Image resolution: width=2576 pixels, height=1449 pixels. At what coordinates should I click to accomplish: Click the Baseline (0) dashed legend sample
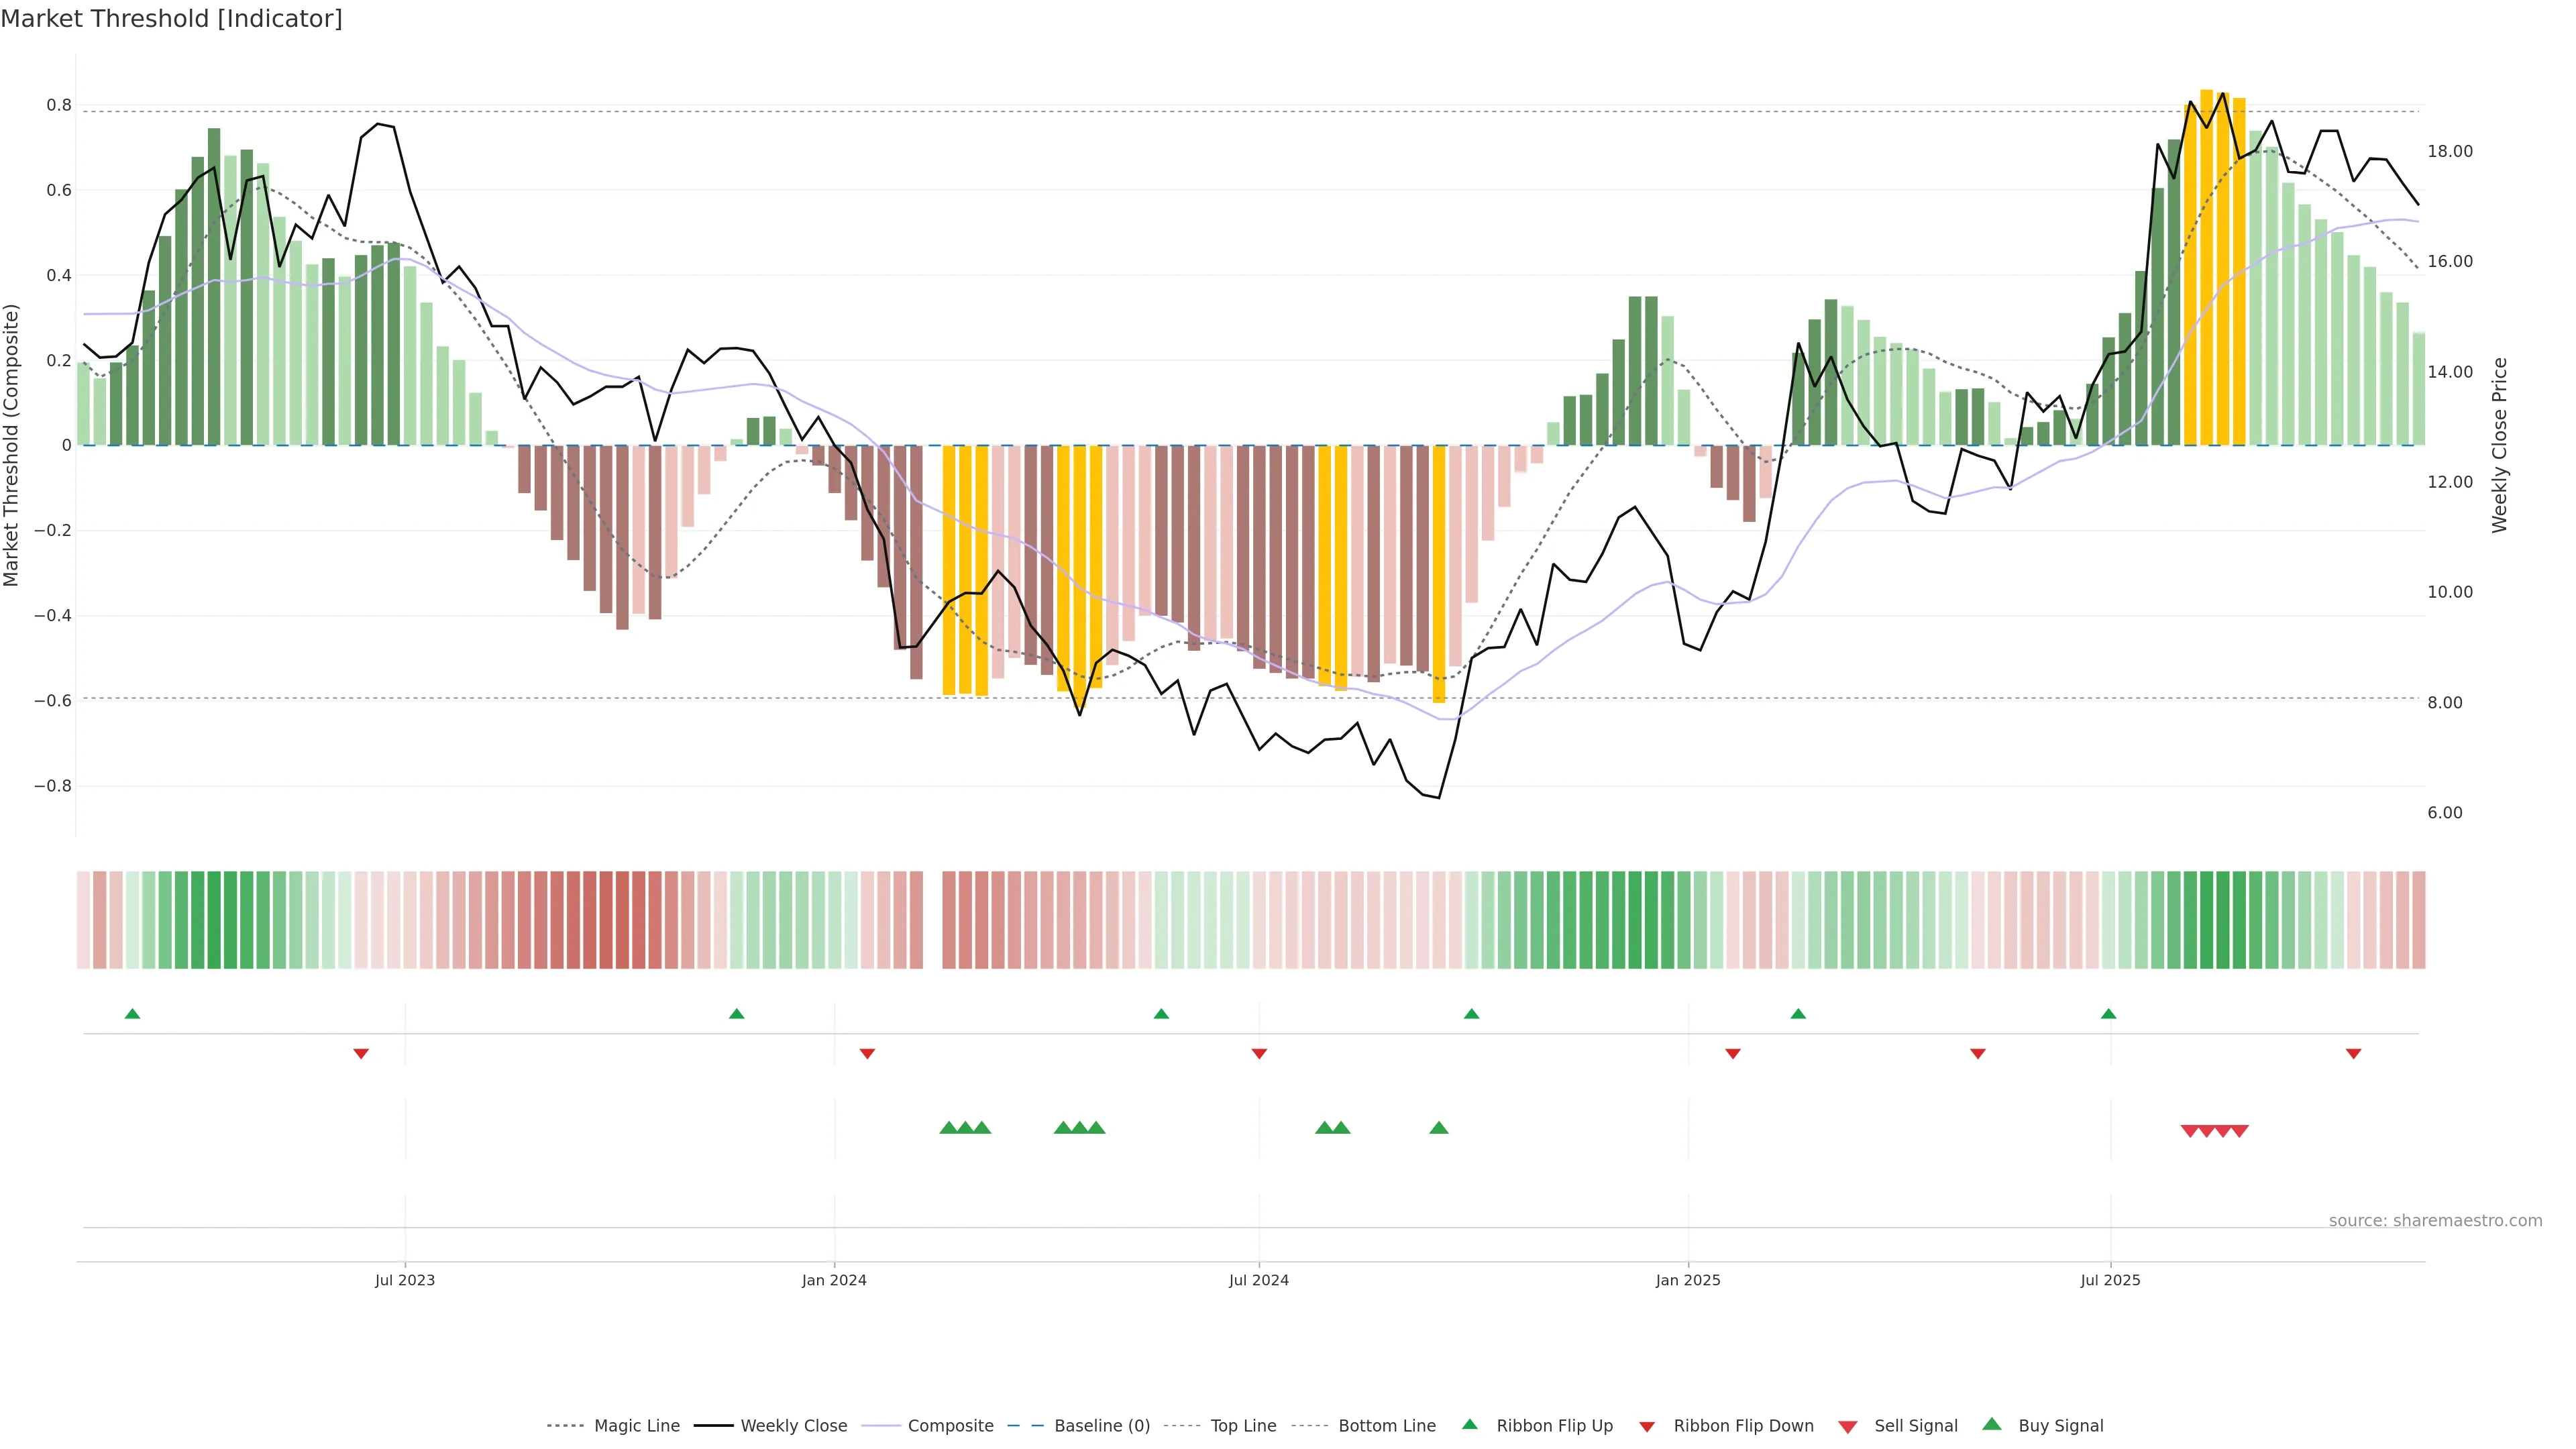[x=1025, y=1426]
